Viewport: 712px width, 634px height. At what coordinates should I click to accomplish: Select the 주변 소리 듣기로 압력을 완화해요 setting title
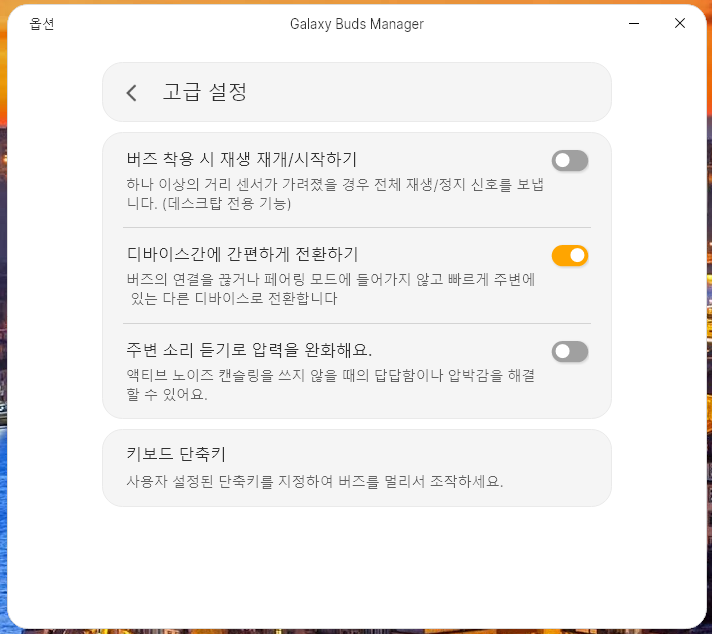pos(249,350)
